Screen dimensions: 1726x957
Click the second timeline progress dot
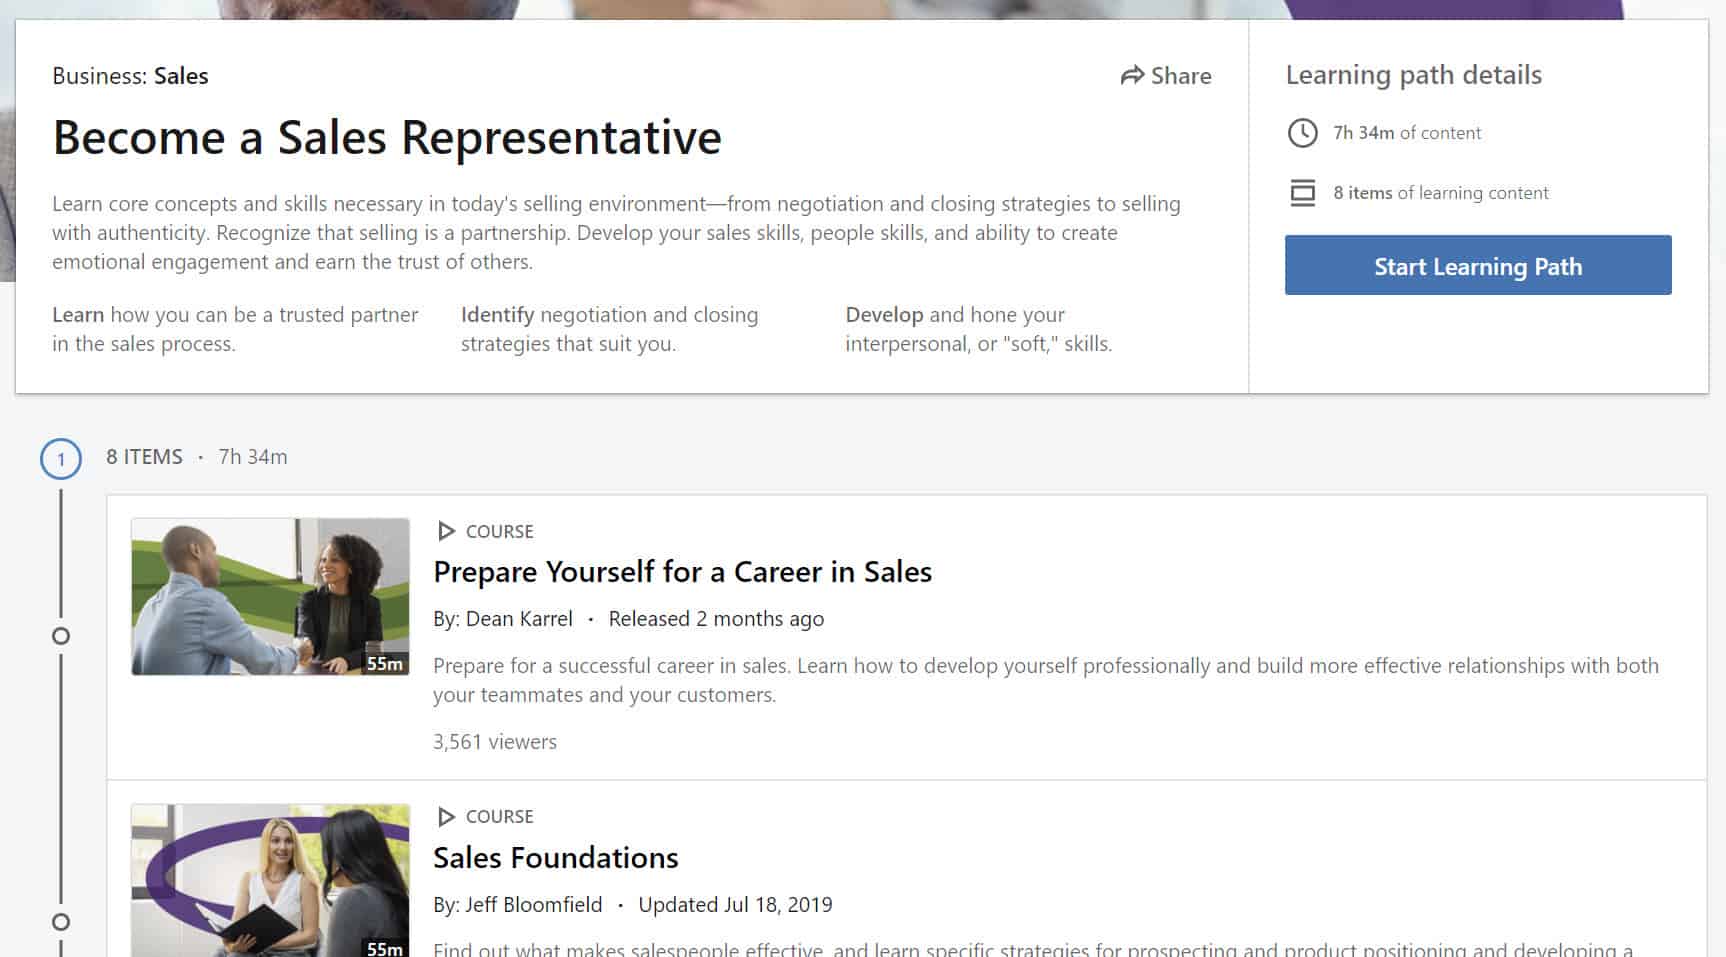[61, 920]
